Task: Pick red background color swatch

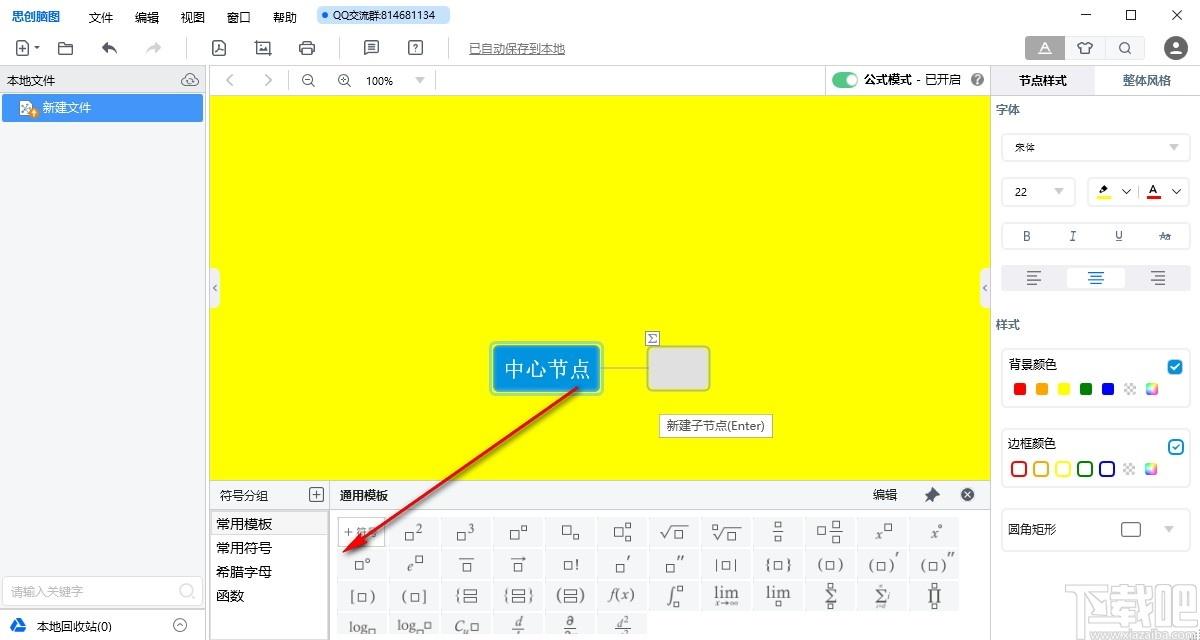Action: tap(1020, 389)
